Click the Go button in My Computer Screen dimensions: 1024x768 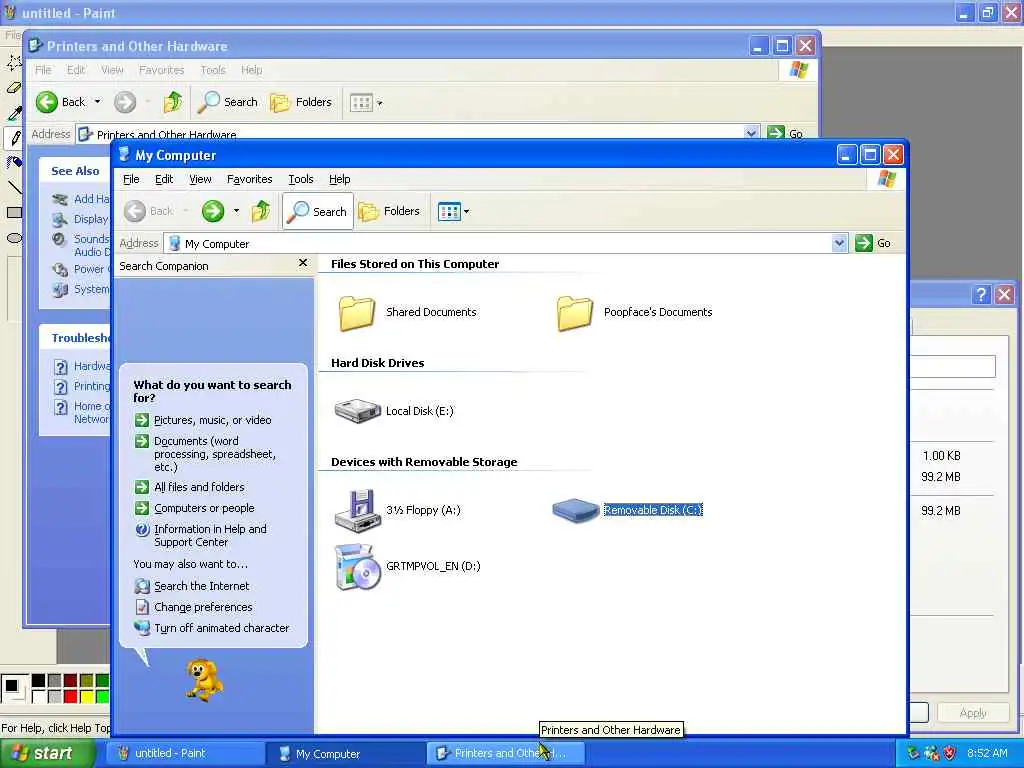click(873, 243)
